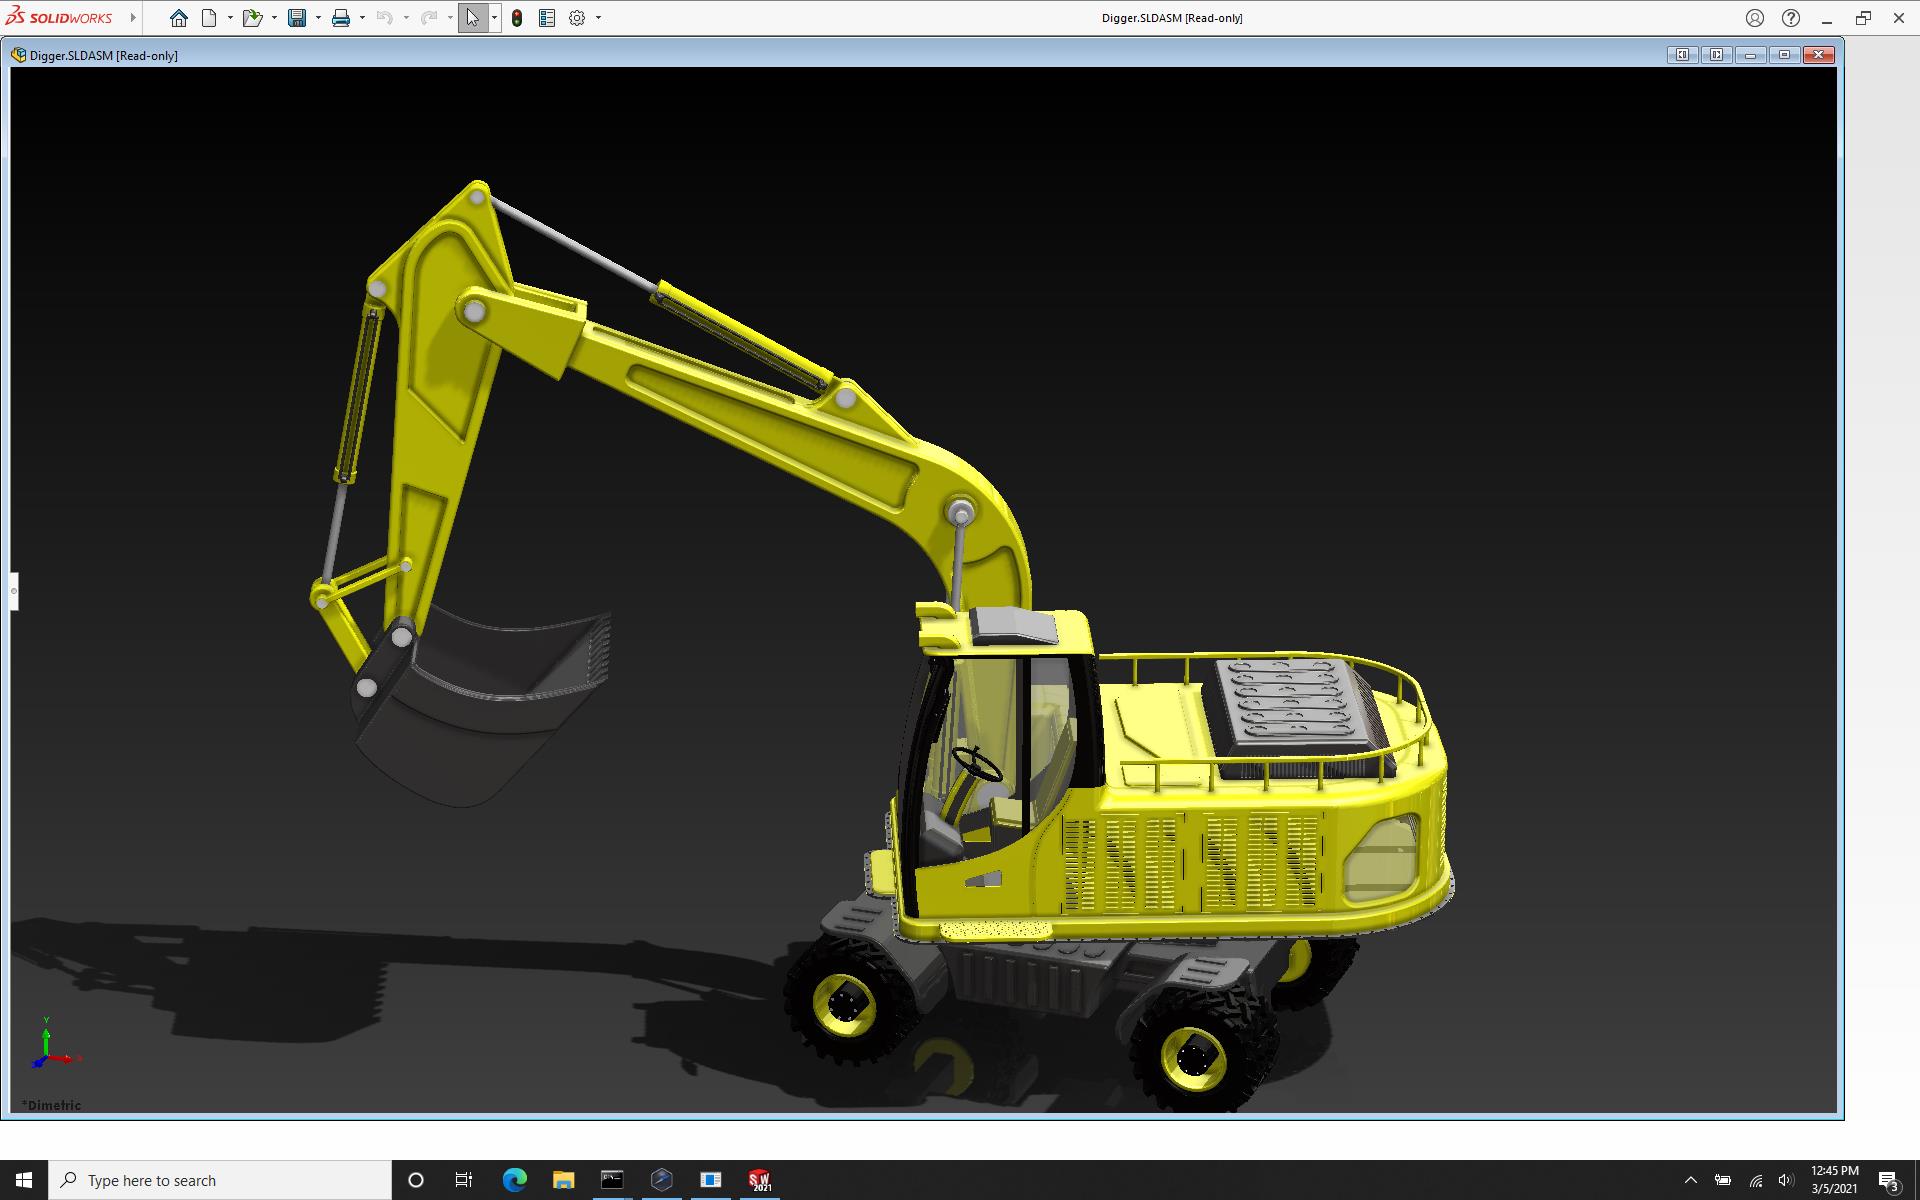The width and height of the screenshot is (1920, 1200).
Task: Open Microsoft Edge from the taskbar
Action: click(x=515, y=1180)
